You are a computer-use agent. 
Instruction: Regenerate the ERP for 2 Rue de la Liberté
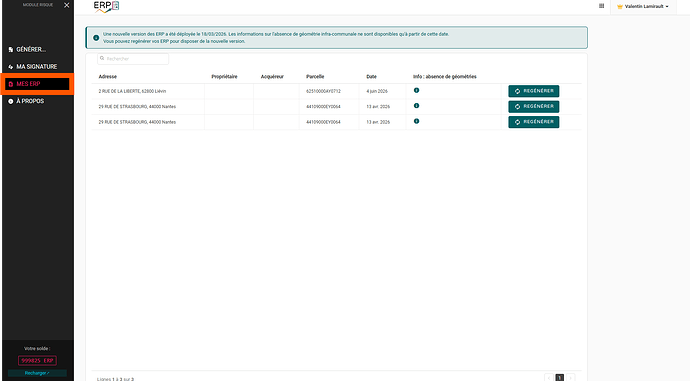pos(534,91)
